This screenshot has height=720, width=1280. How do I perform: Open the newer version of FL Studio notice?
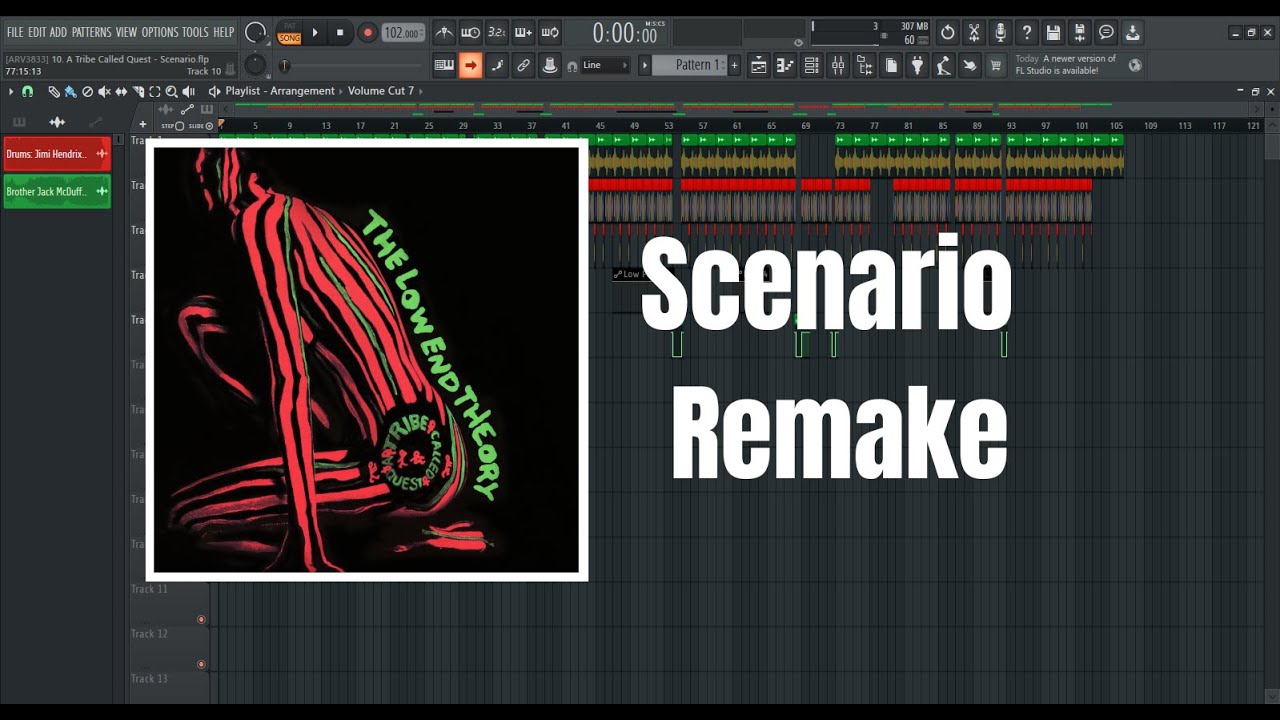(1066, 65)
